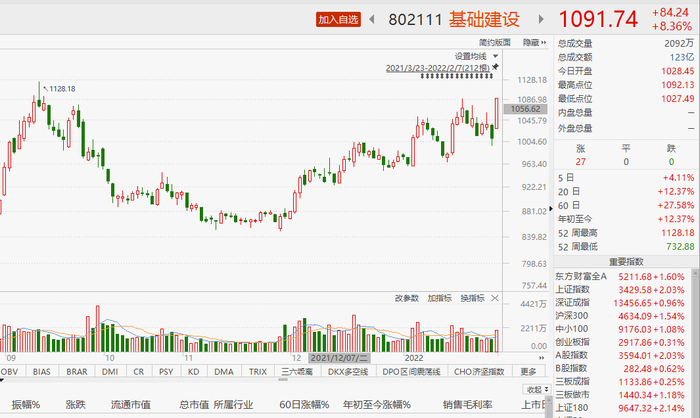Click the index list vertical scrollbar
The width and height of the screenshot is (700, 418).
[x=696, y=343]
